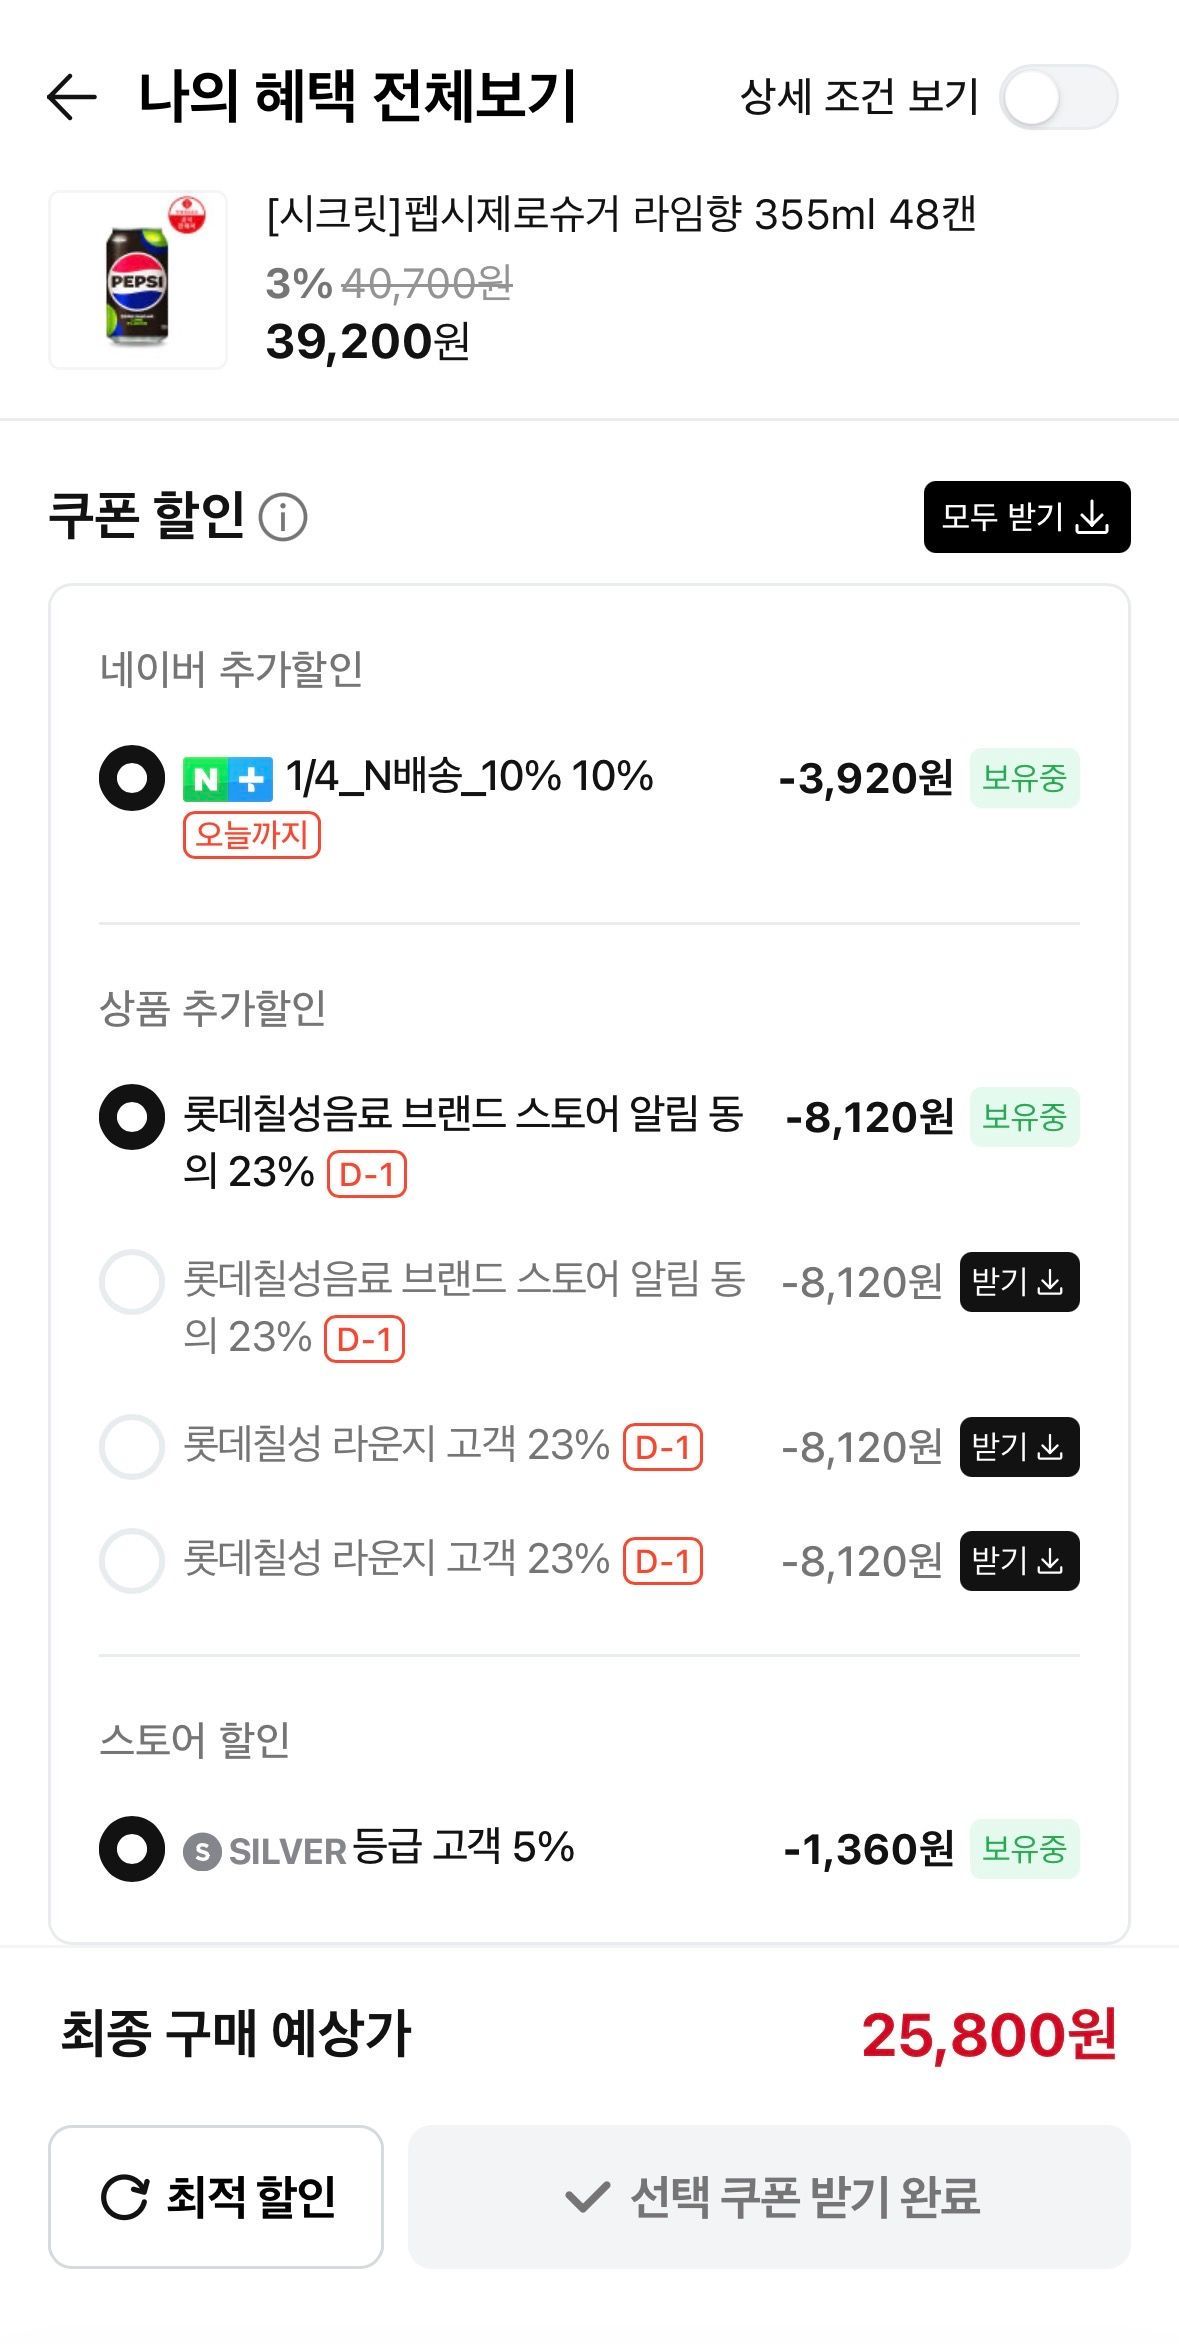Viewport: 1179px width, 2344px height.
Task: Click the 보유중 badge on the SILVER coupon
Action: 1024,1849
